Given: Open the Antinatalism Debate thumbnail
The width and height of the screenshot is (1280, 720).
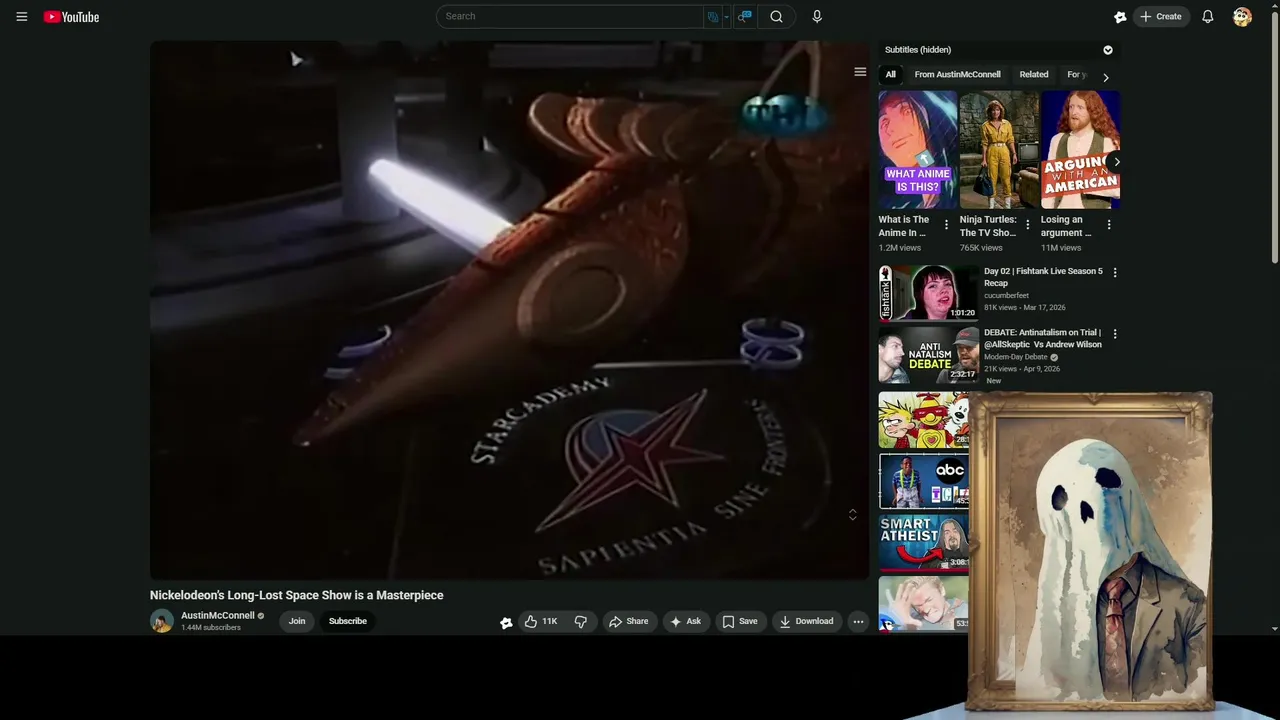Looking at the screenshot, I should click(928, 355).
